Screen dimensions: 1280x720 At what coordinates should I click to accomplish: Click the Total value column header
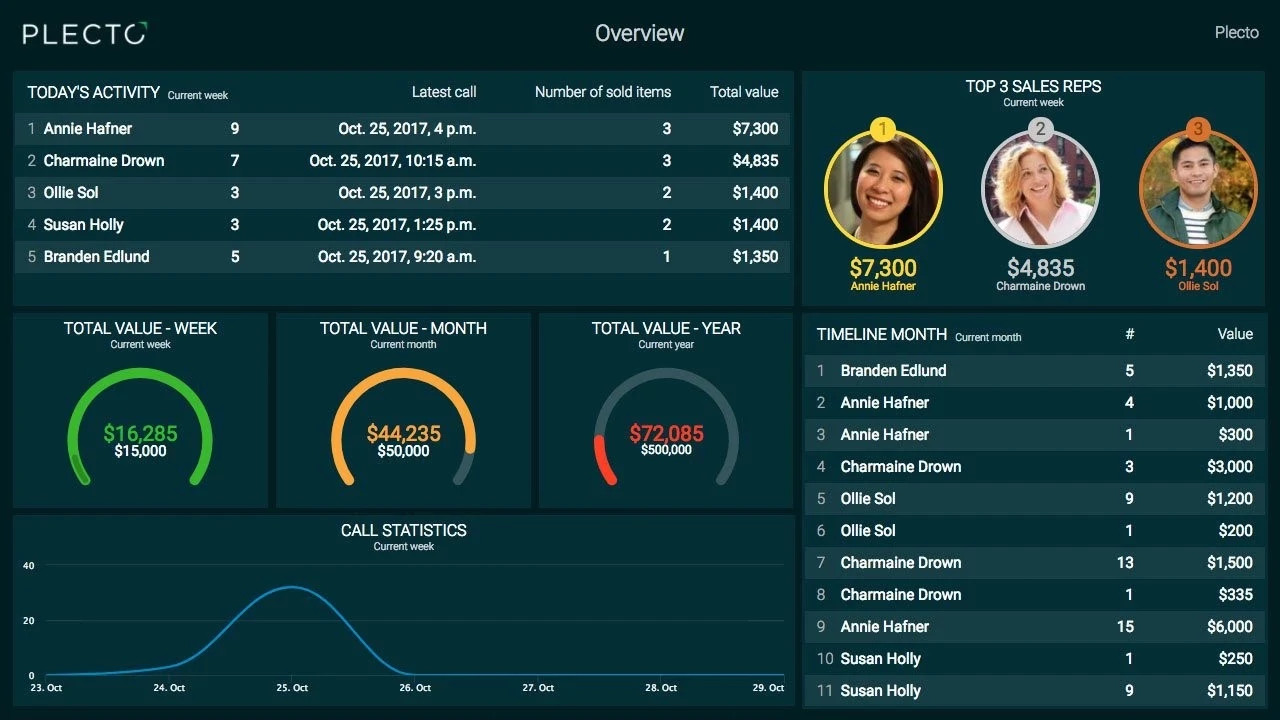point(744,92)
